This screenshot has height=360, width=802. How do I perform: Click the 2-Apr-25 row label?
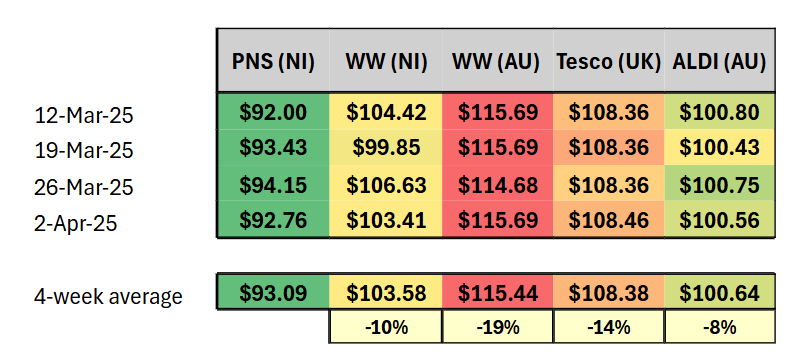tap(76, 223)
